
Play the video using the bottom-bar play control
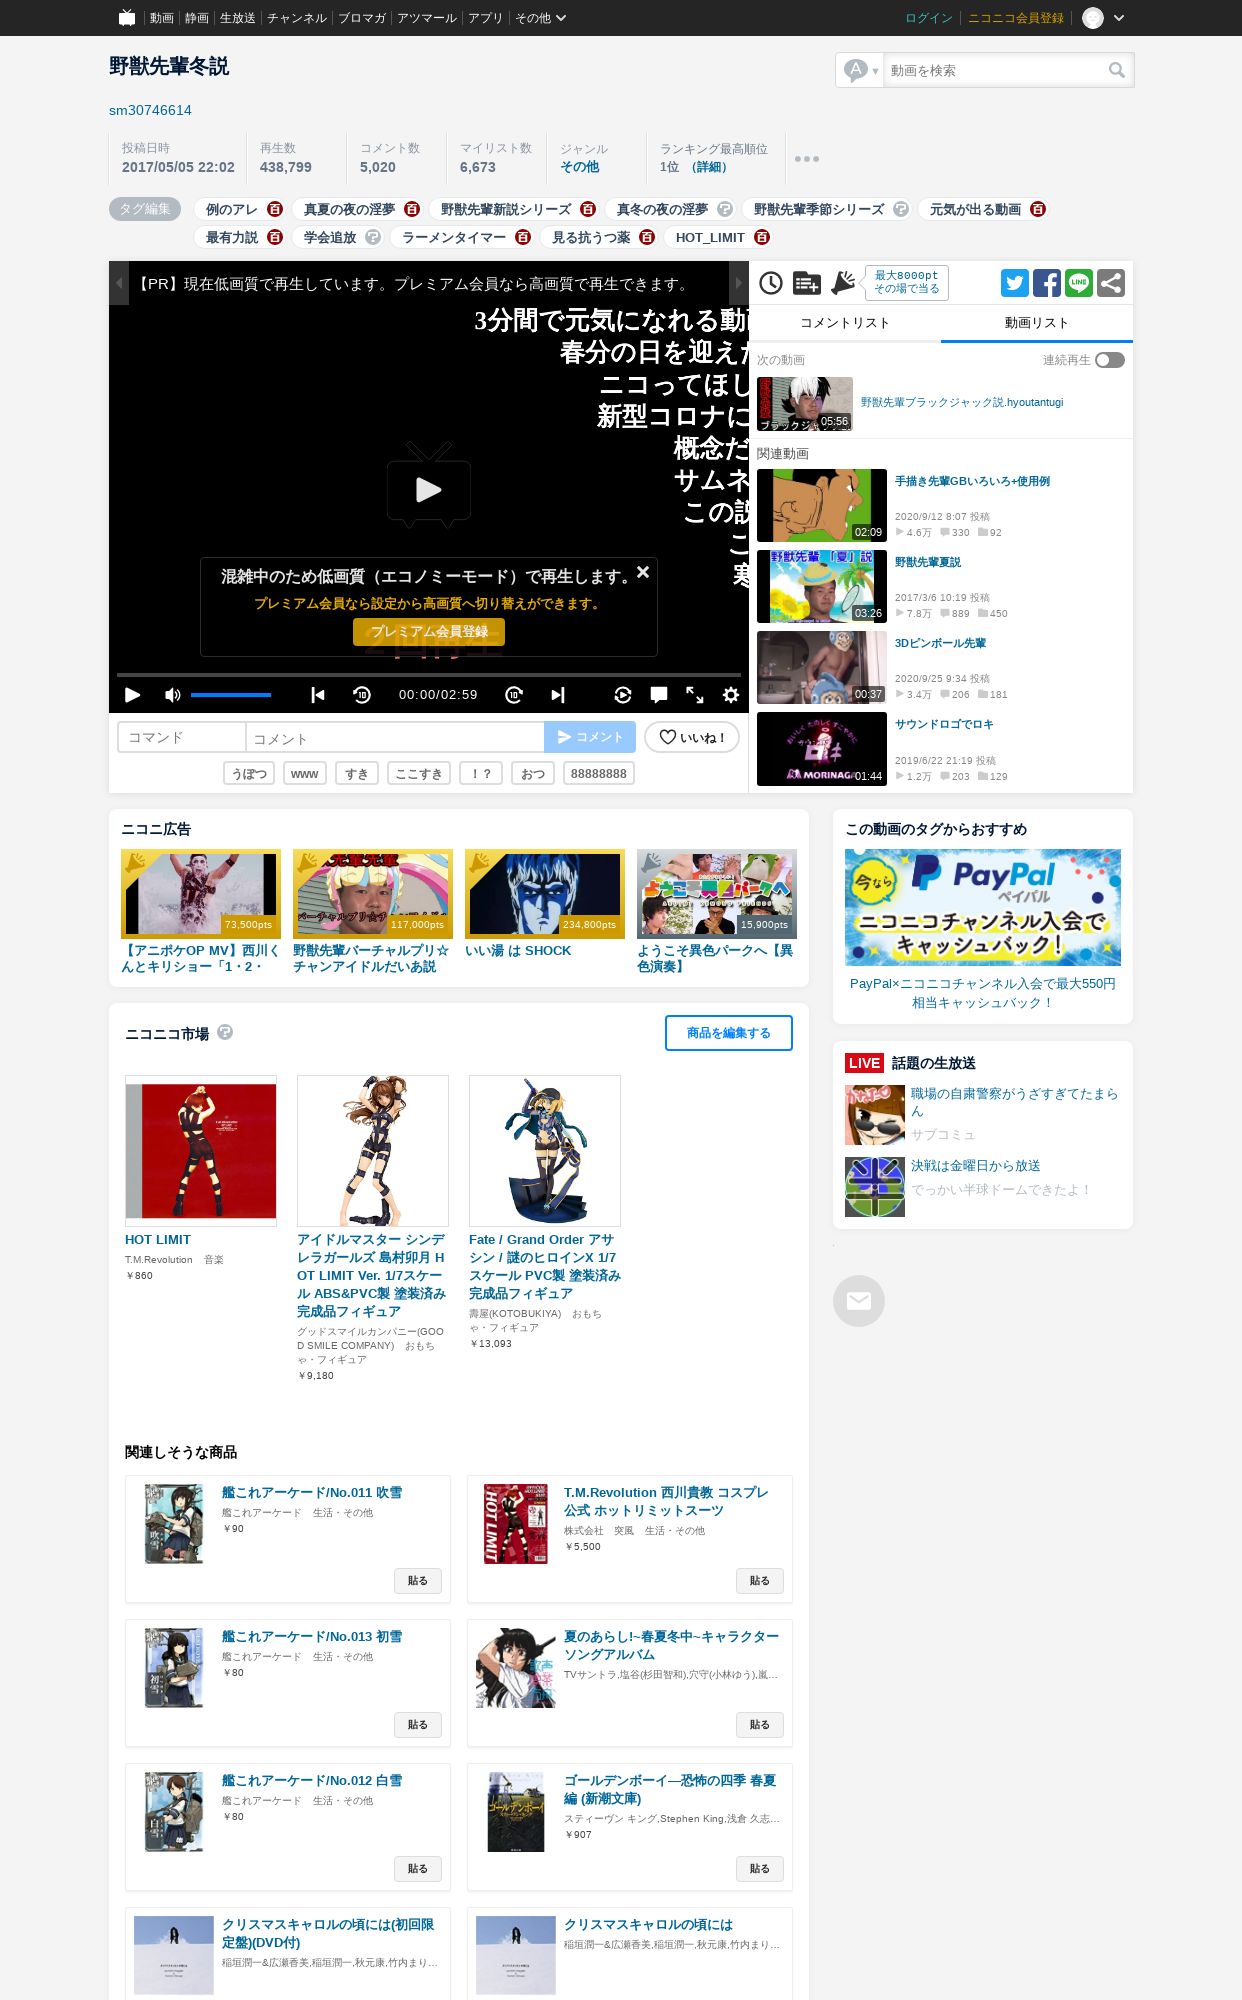pyautogui.click(x=132, y=695)
